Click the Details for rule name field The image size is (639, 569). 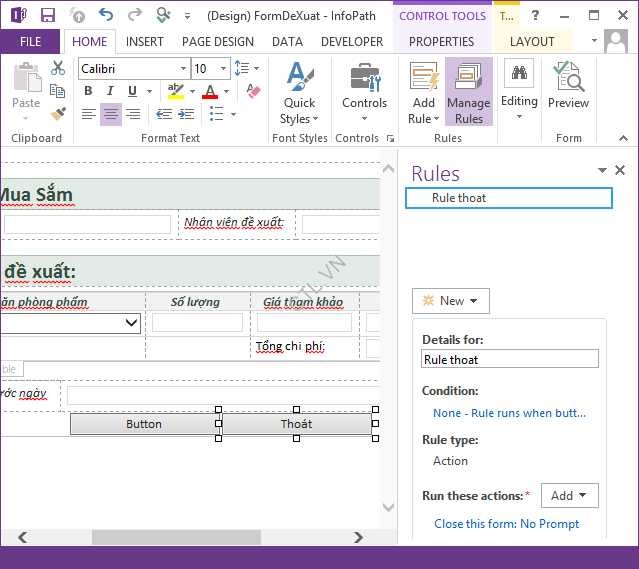510,359
